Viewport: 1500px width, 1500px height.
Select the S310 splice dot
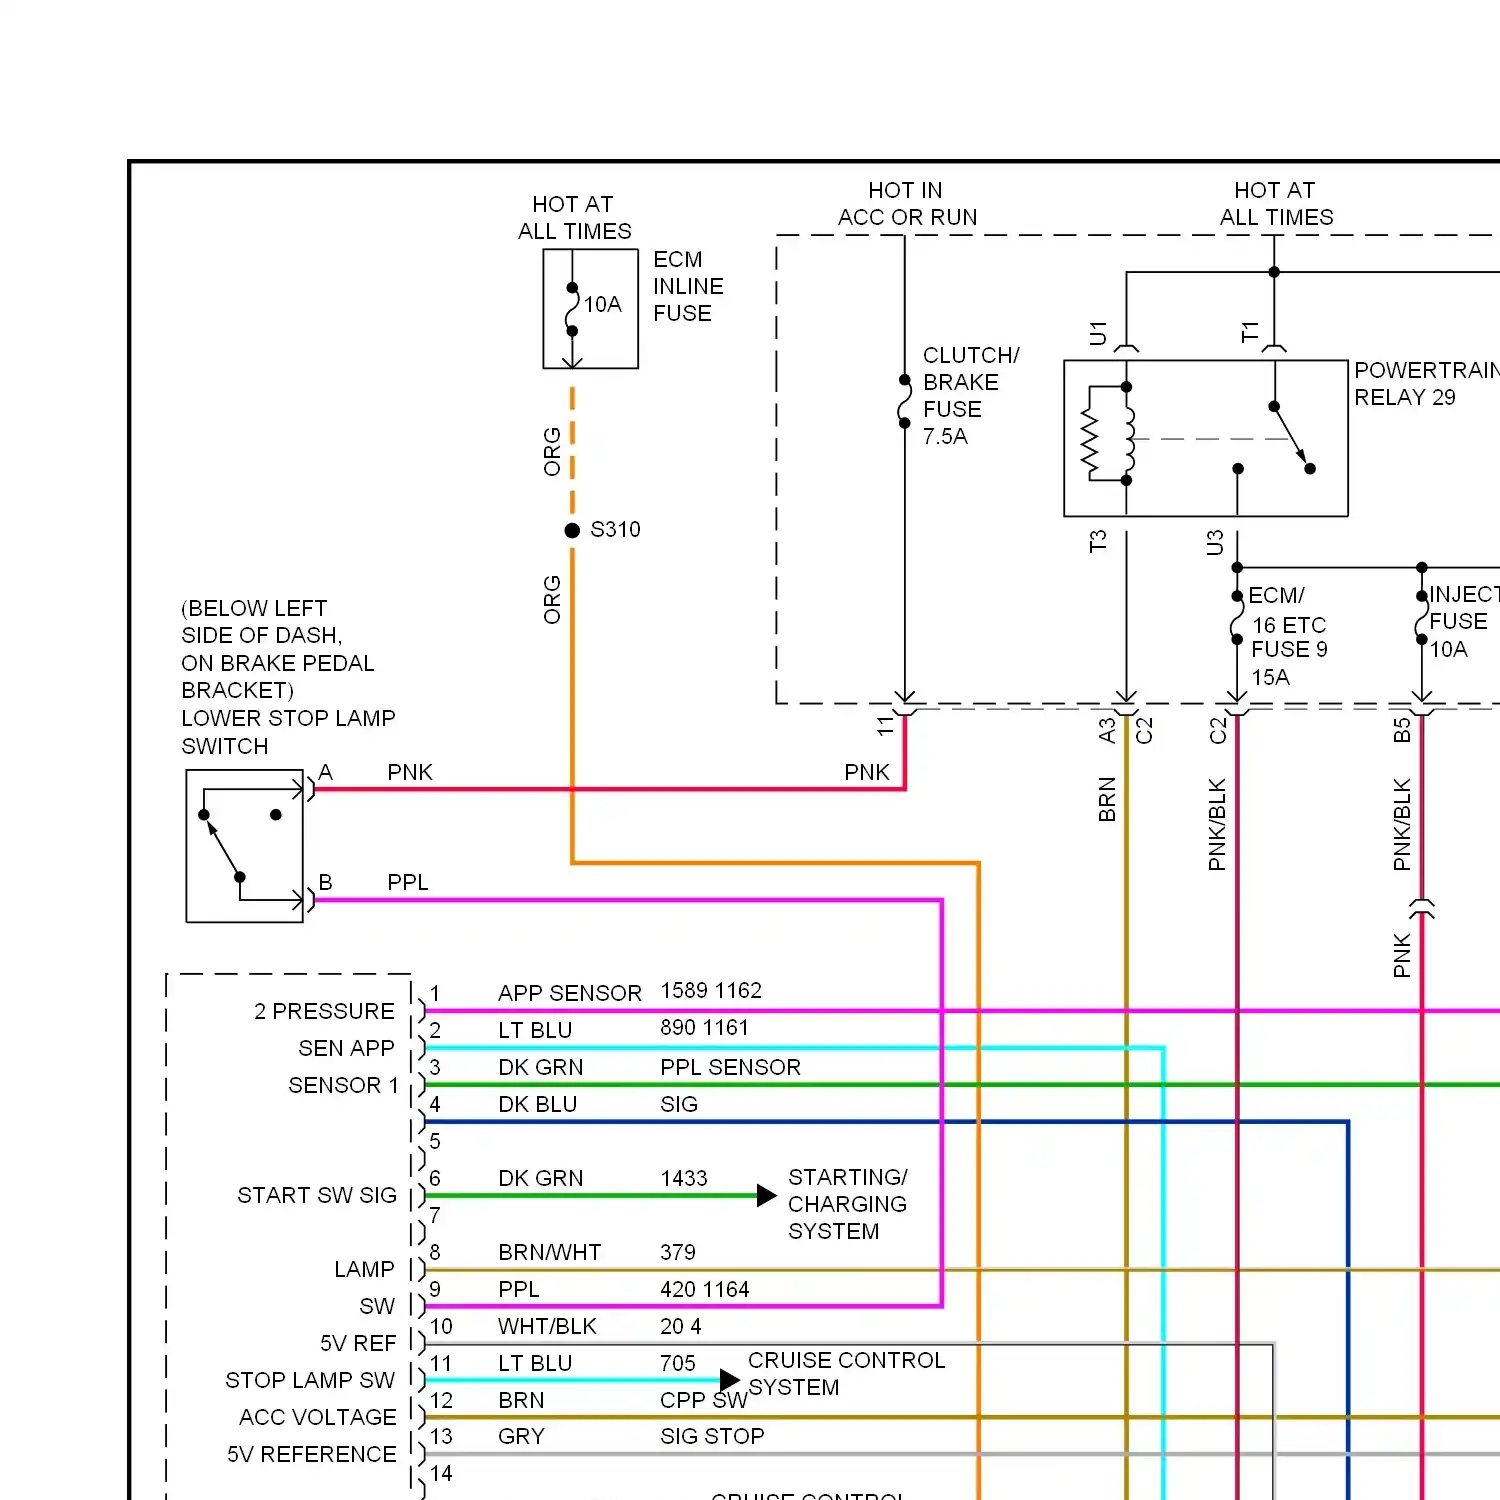pyautogui.click(x=572, y=530)
